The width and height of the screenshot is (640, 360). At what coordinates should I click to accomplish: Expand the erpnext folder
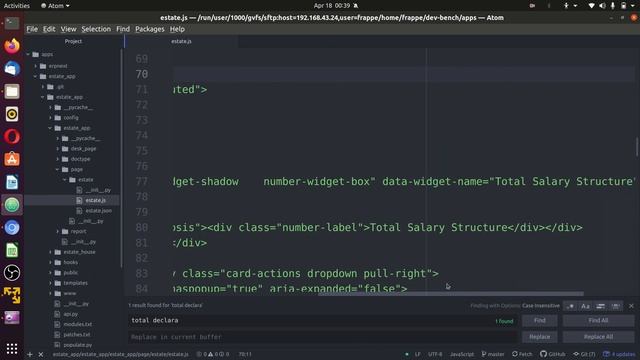36,66
